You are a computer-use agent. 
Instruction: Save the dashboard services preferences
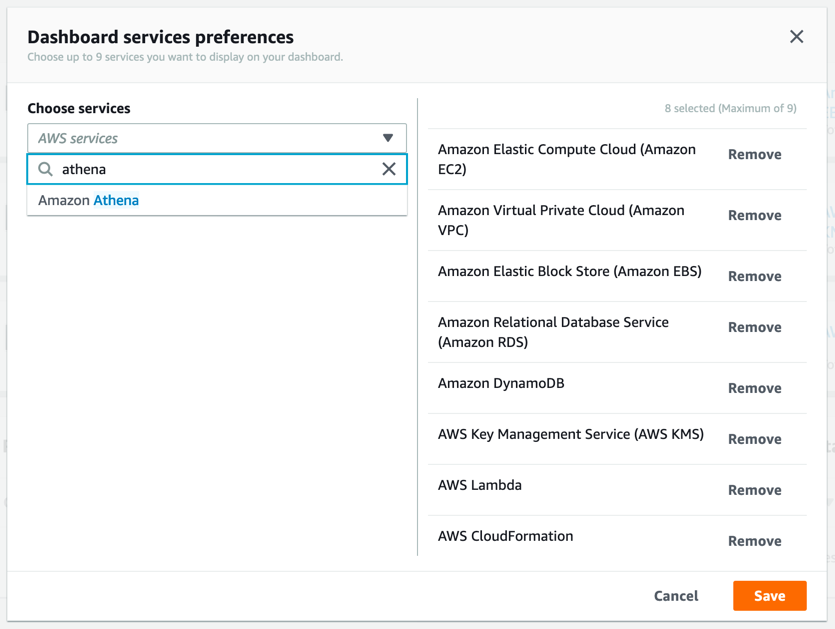coord(769,596)
